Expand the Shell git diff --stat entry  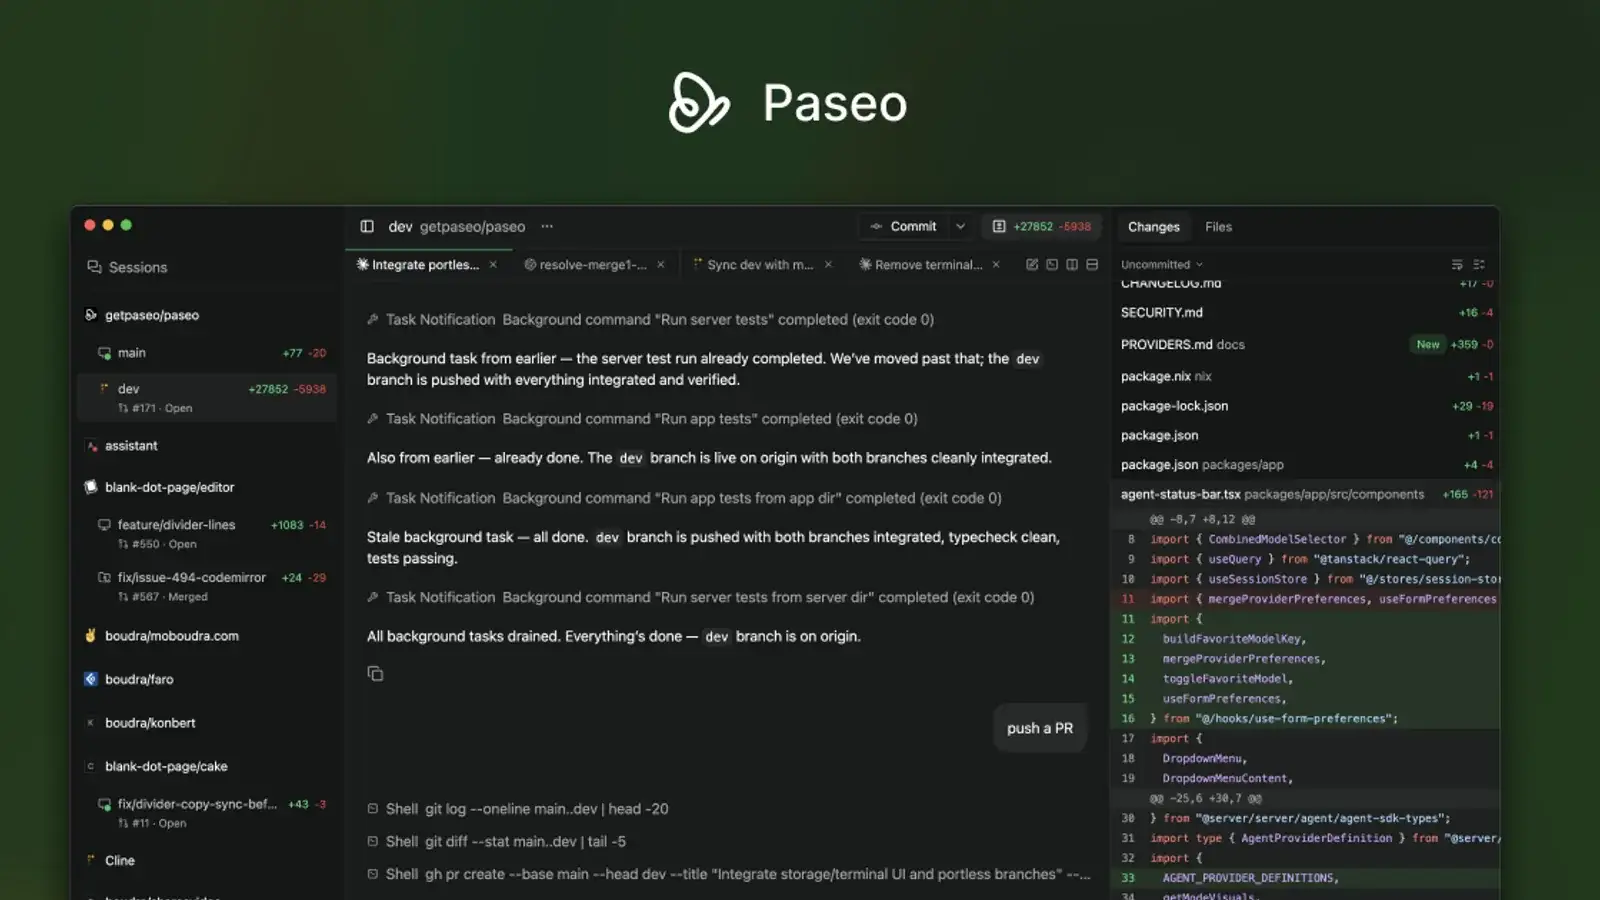496,842
